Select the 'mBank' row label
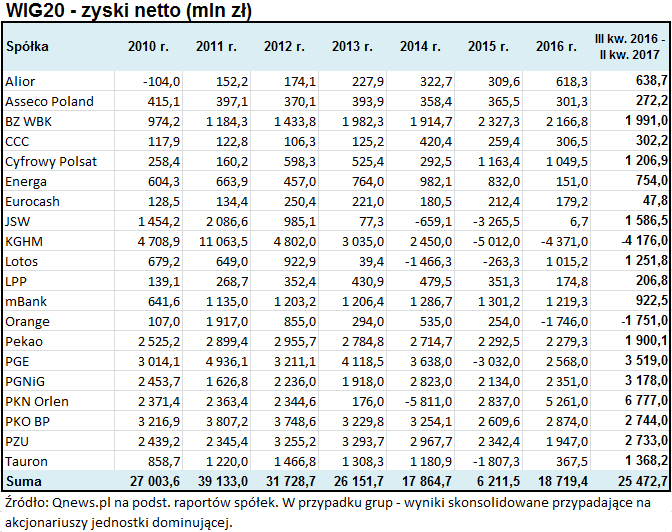Screen dimensions: 672x532 (26, 301)
